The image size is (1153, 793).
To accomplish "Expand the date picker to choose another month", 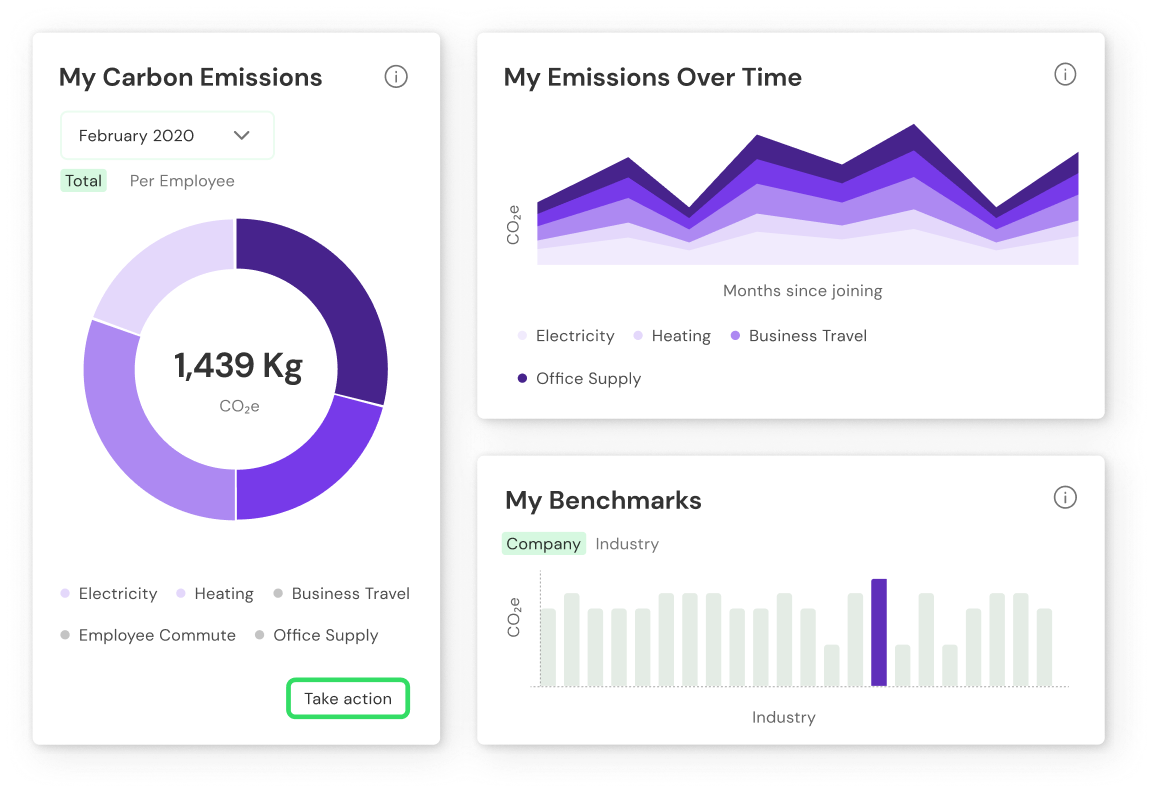I will point(167,135).
